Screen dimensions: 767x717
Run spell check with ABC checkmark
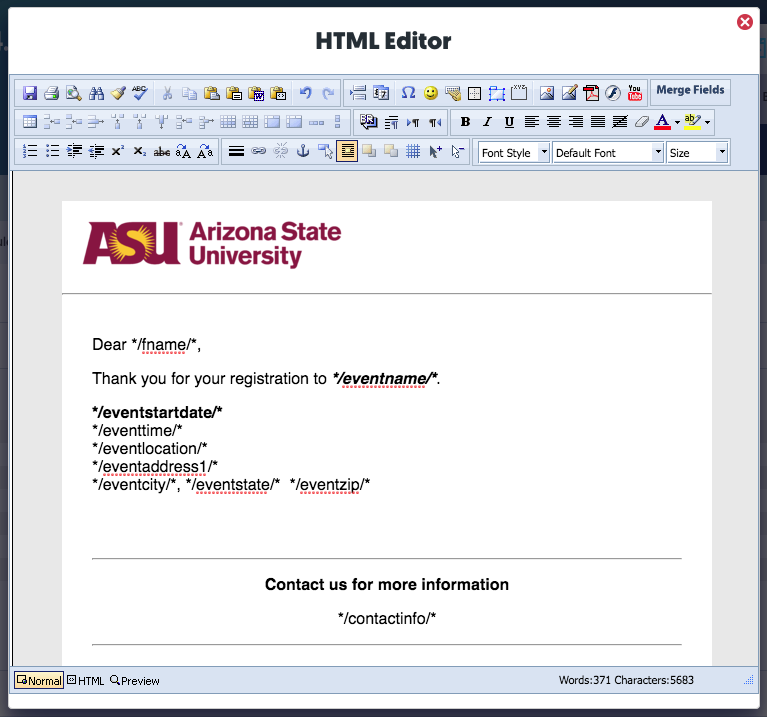(140, 93)
